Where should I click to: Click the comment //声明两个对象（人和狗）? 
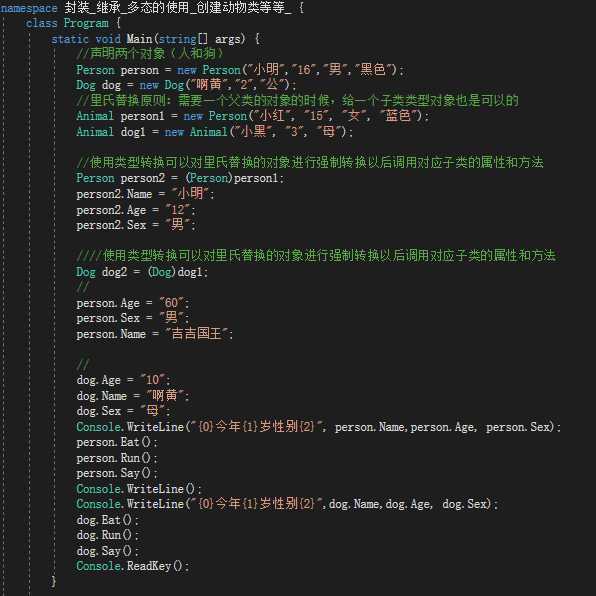(x=150, y=54)
